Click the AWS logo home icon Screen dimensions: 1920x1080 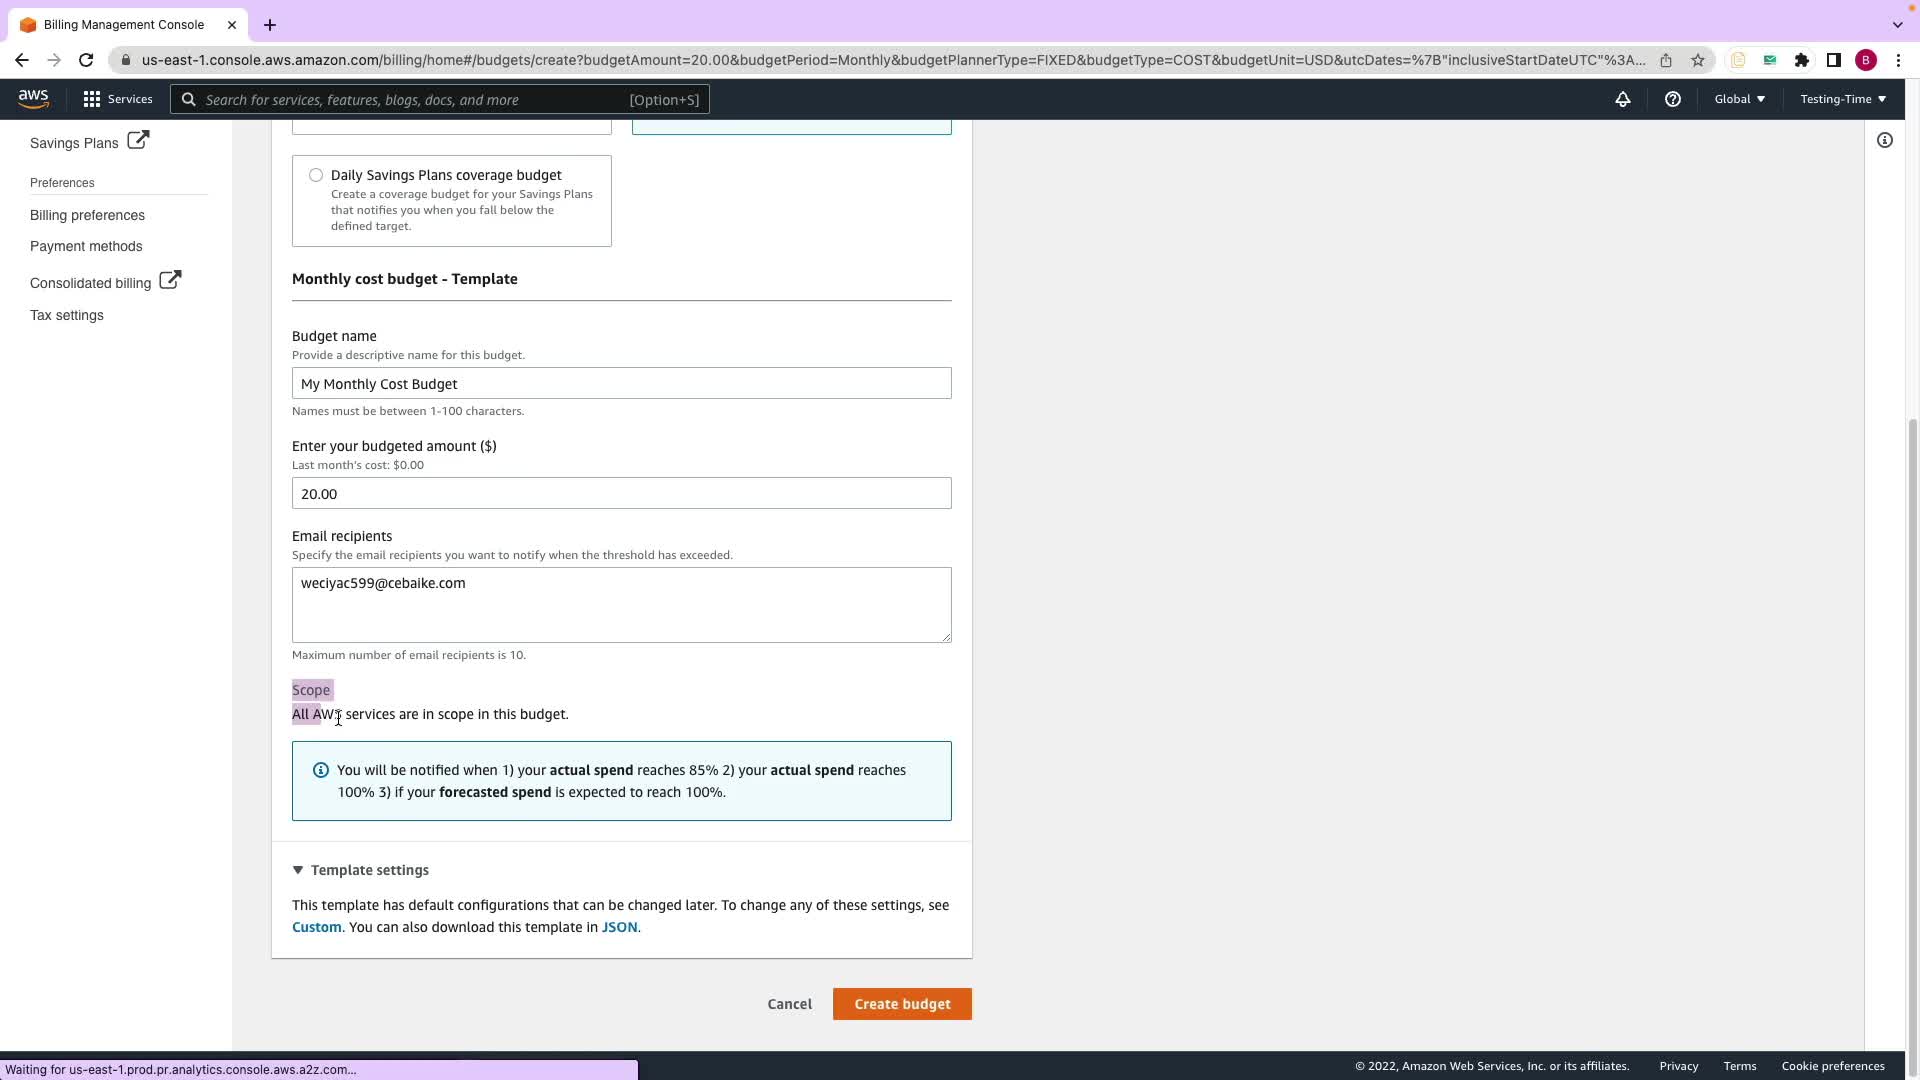tap(33, 98)
